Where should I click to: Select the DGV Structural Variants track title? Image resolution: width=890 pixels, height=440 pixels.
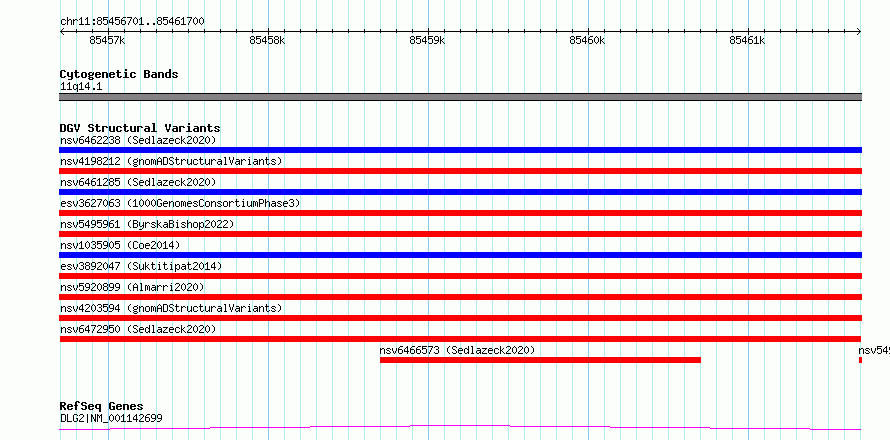140,128
